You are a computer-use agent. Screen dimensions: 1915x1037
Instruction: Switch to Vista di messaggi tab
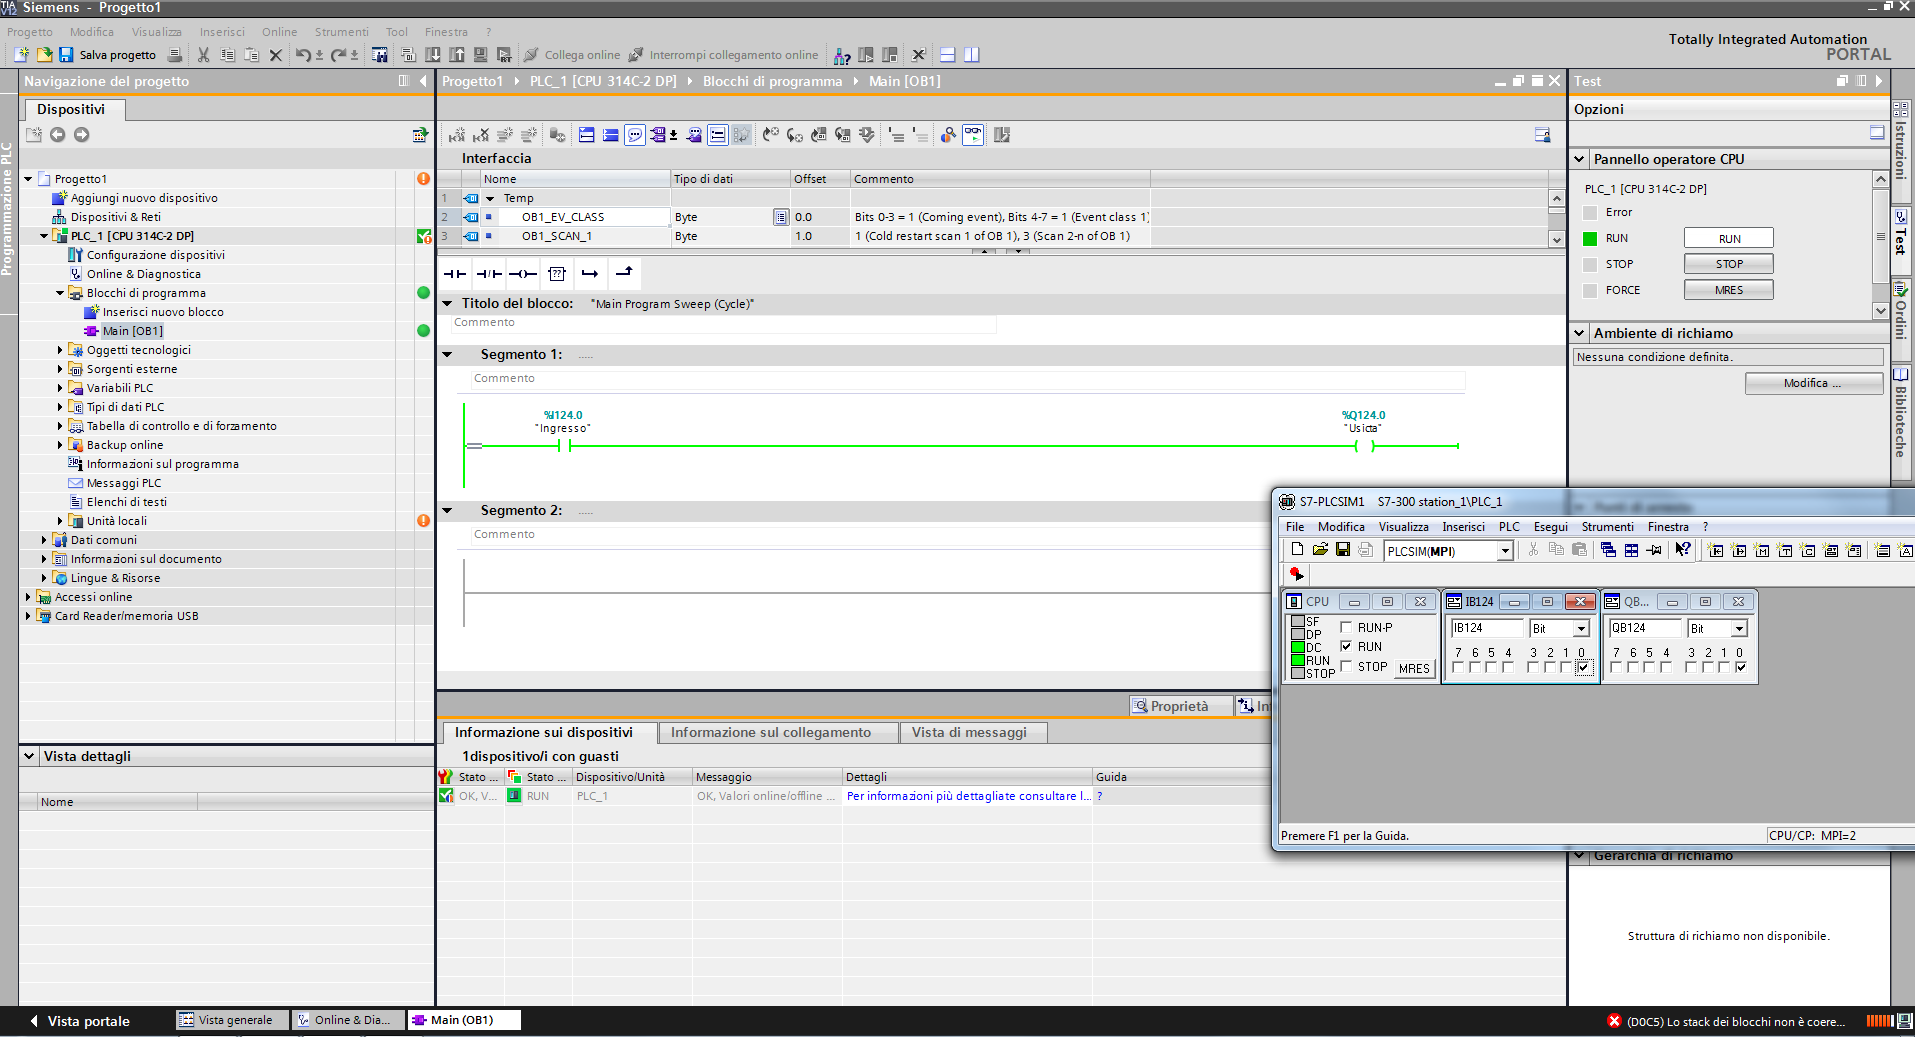[x=968, y=732]
